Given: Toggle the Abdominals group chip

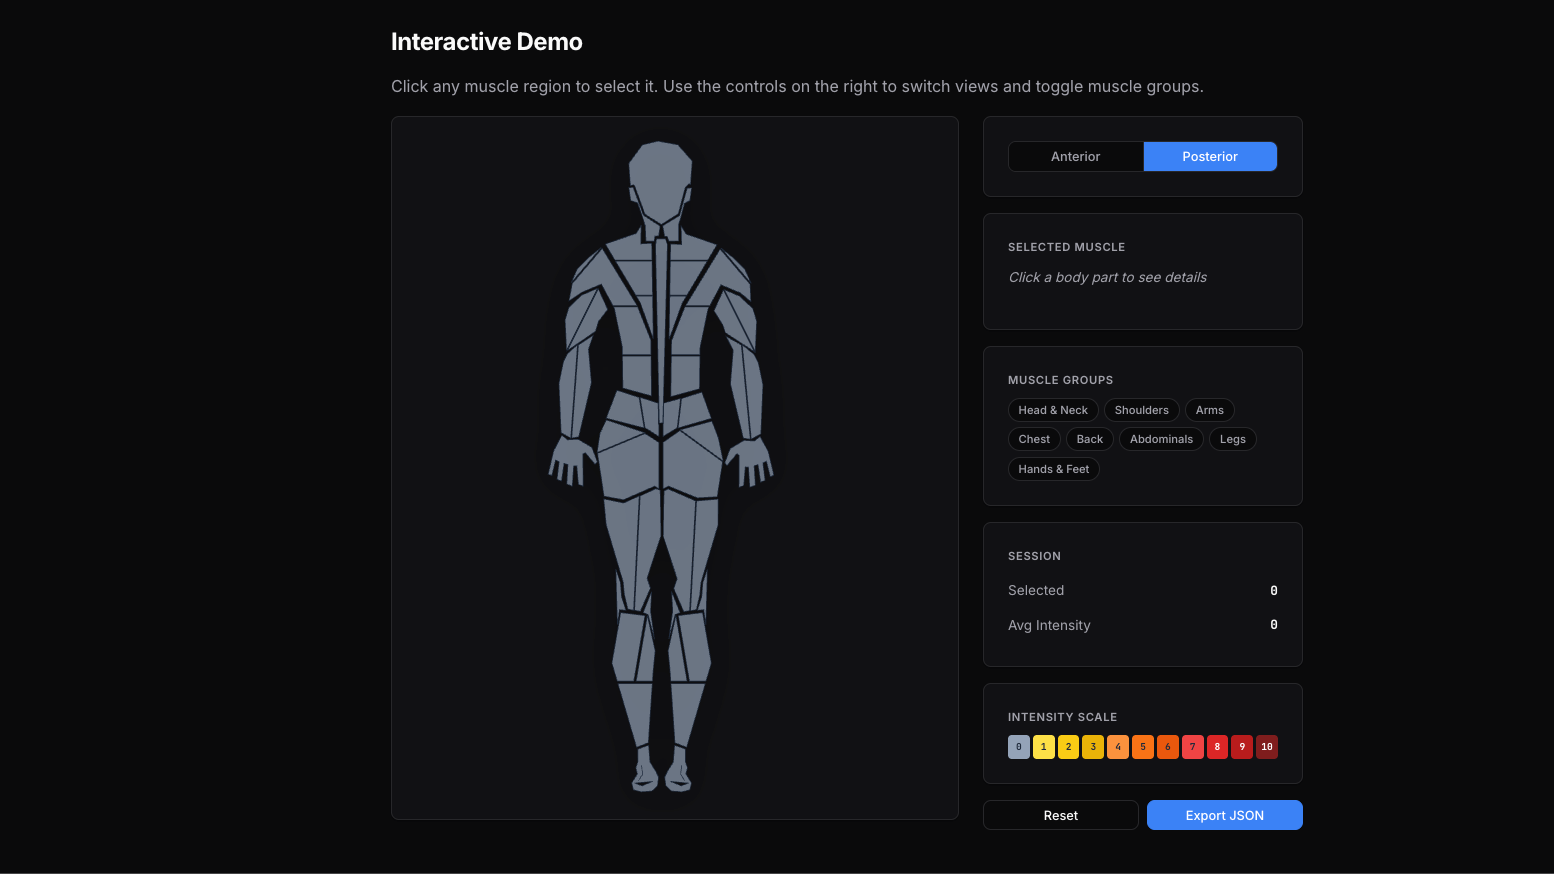Looking at the screenshot, I should (1160, 438).
